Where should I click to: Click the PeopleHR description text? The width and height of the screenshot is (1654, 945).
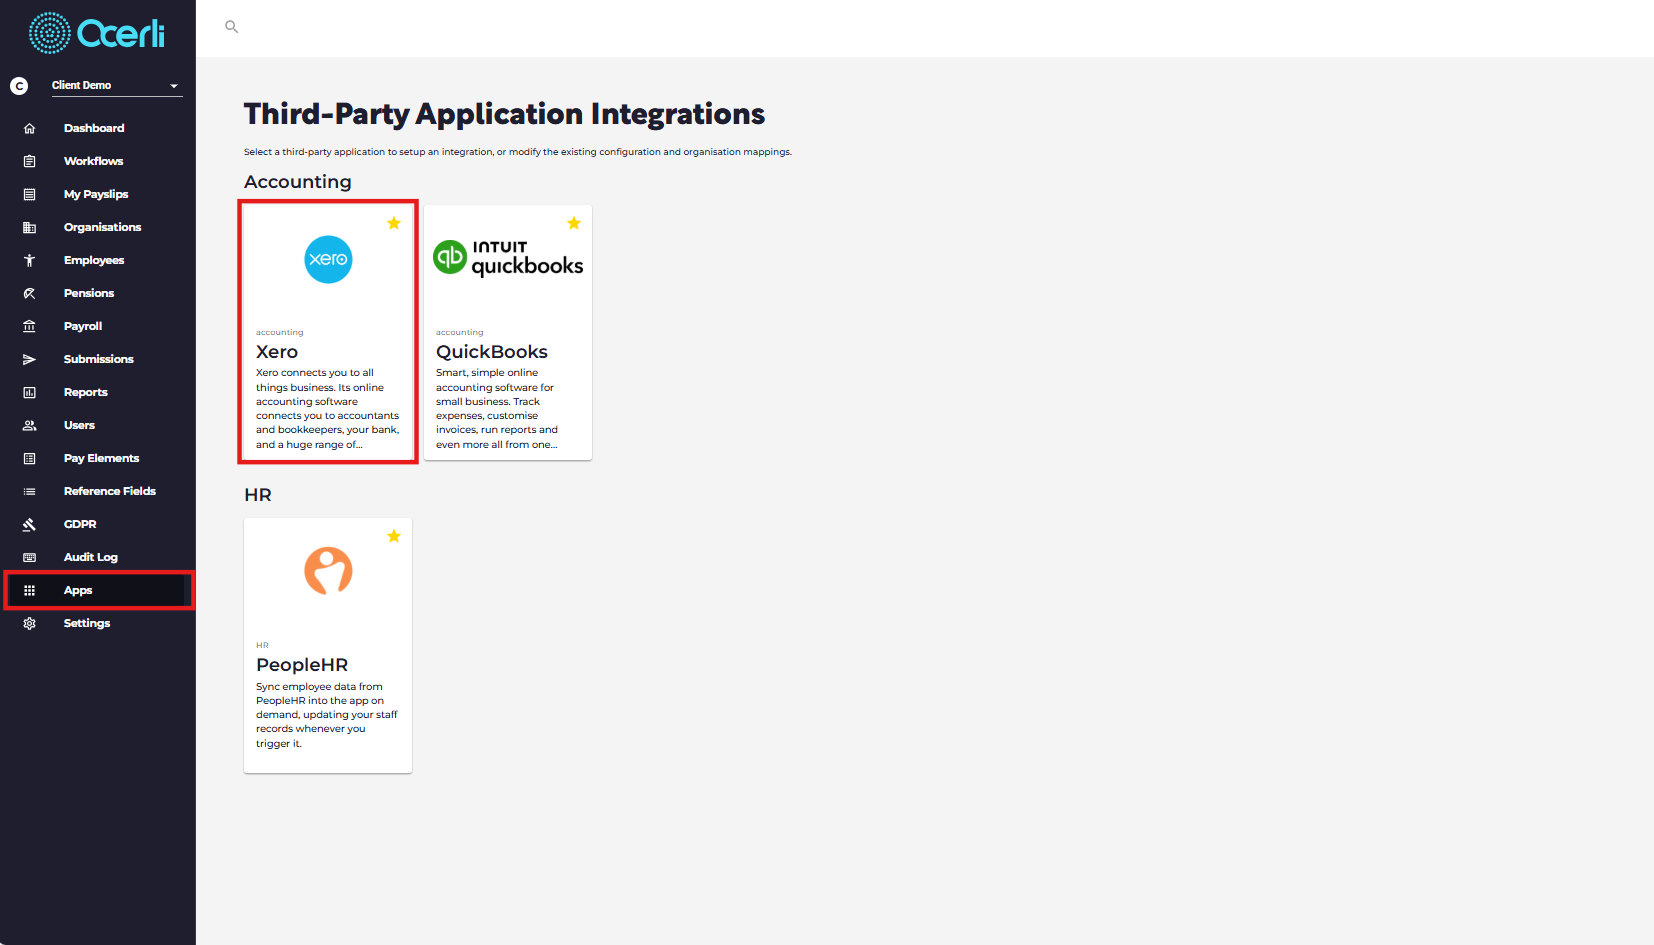click(326, 715)
